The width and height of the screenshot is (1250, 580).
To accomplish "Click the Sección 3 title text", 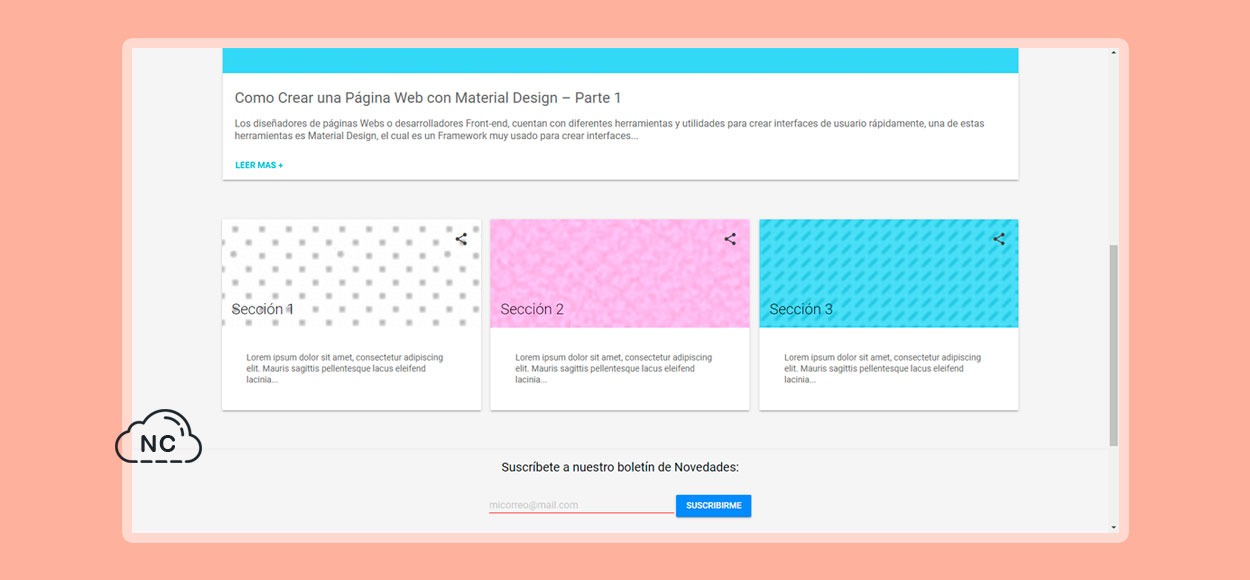I will pyautogui.click(x=801, y=309).
